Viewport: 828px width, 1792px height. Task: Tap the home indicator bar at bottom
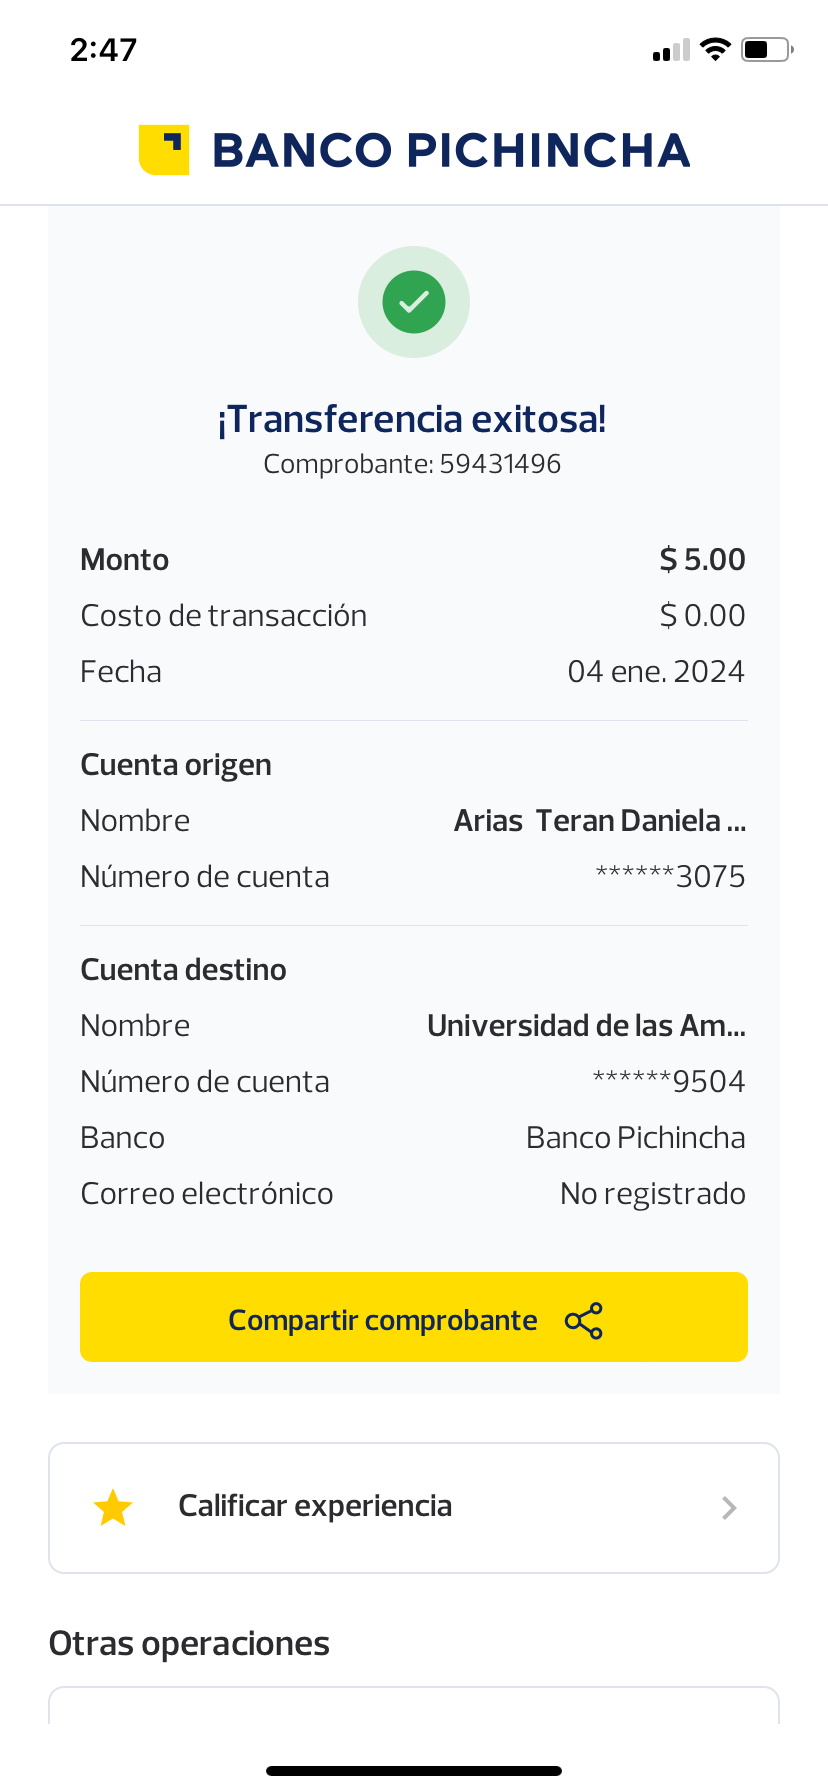pyautogui.click(x=414, y=1771)
